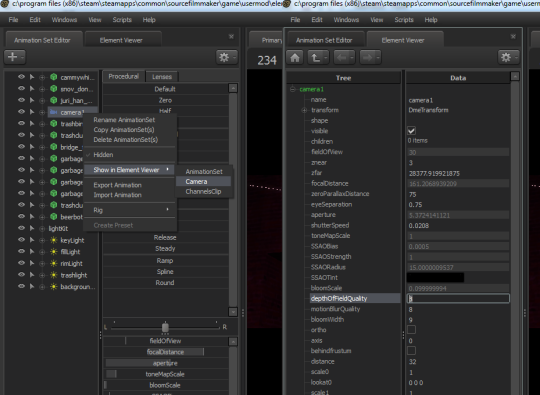Go to Element Viewer home button
540x395 pixels.
coord(295,58)
